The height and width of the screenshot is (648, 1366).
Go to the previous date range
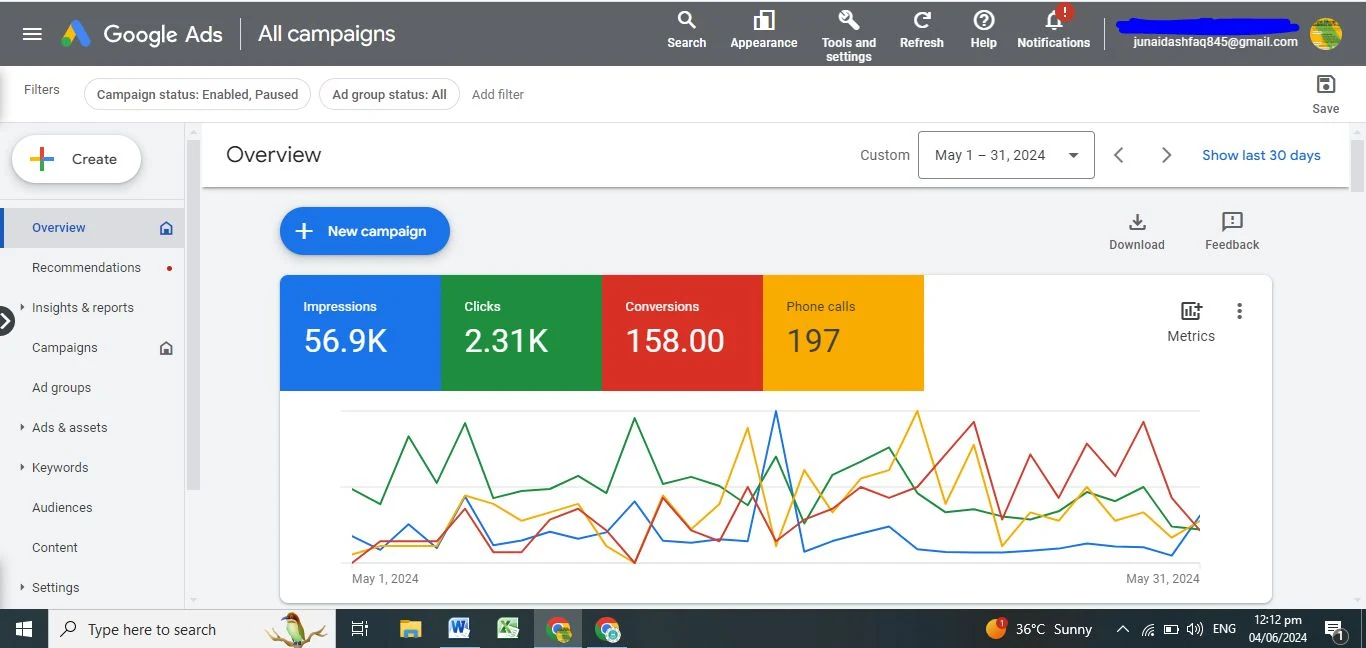tap(1119, 155)
